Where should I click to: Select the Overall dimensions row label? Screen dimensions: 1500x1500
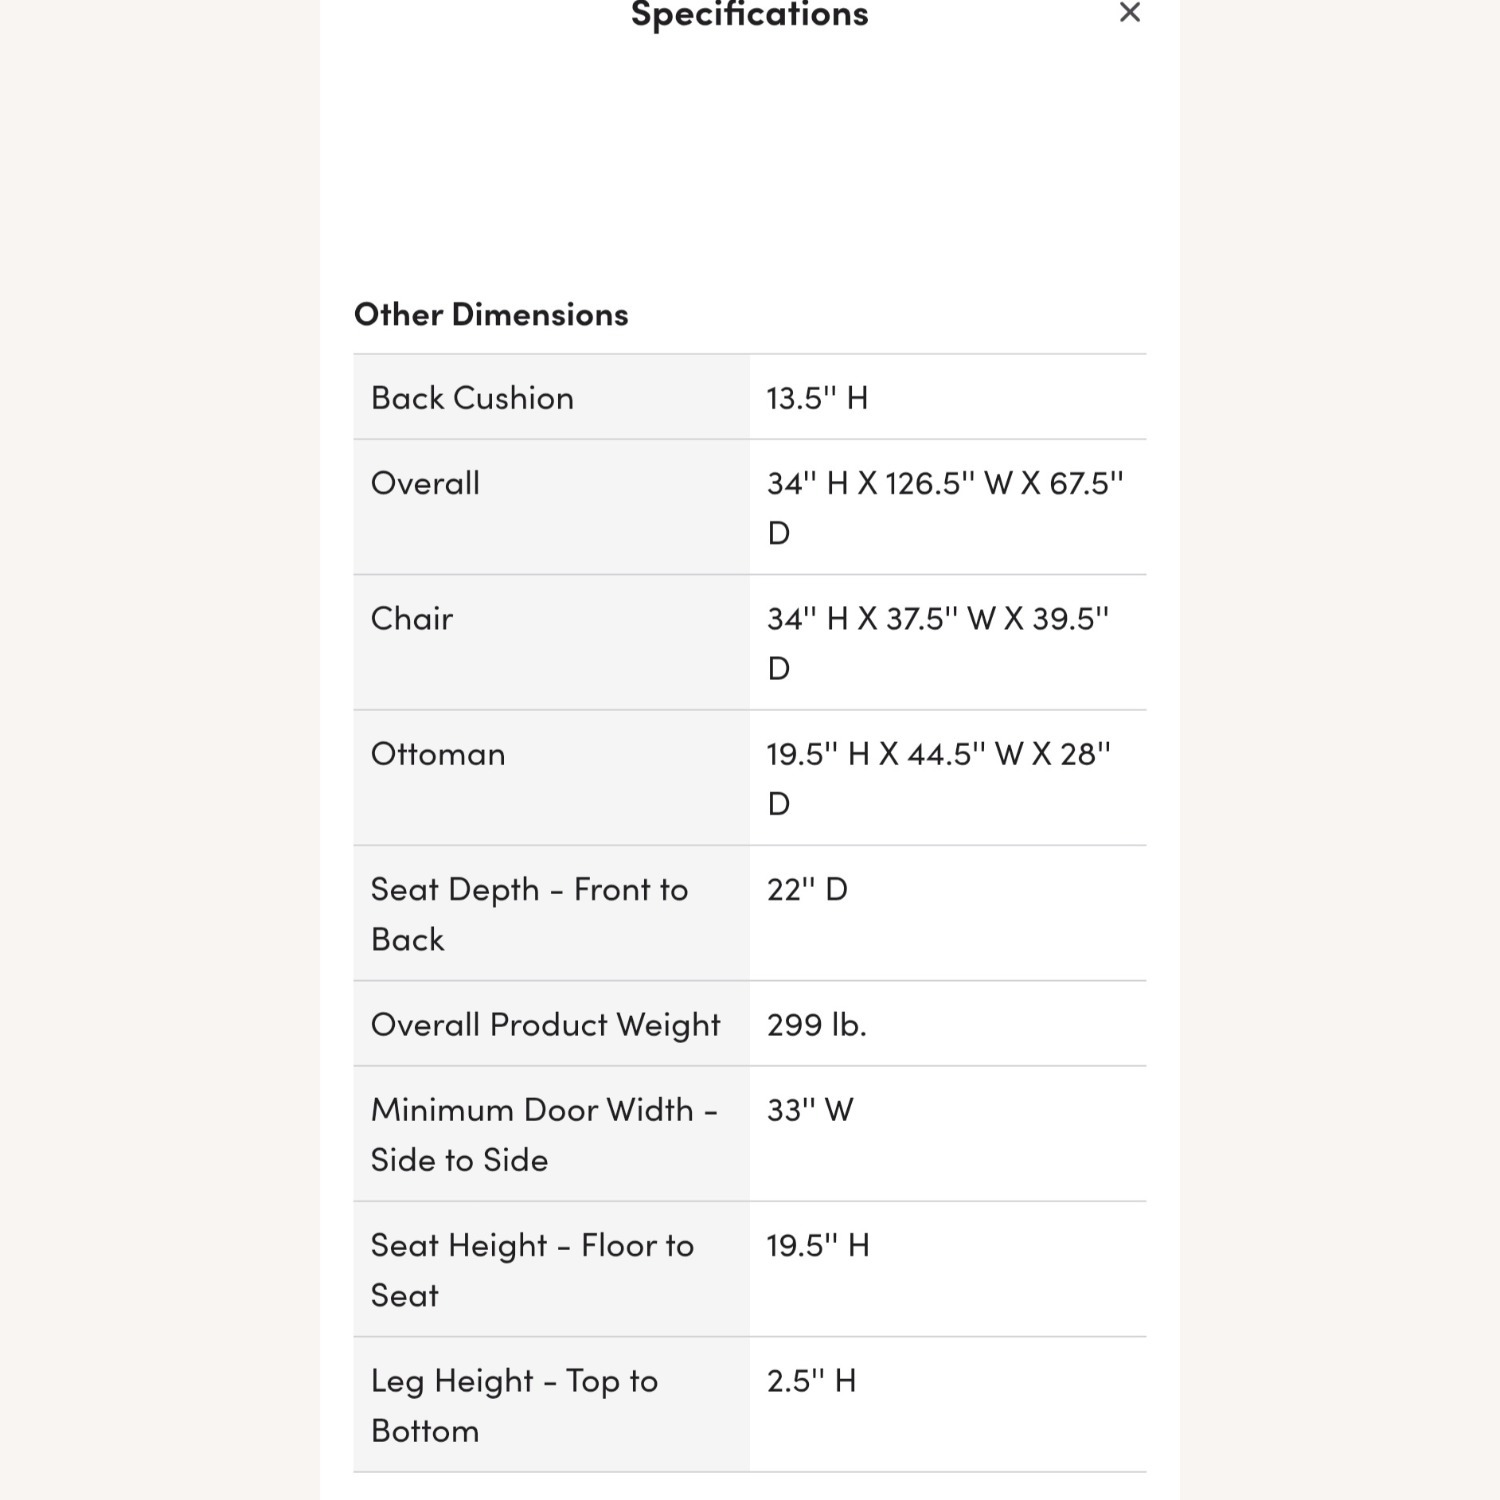pyautogui.click(x=425, y=483)
